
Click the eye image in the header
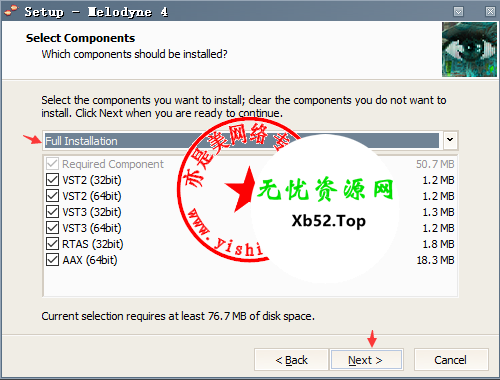pyautogui.click(x=469, y=49)
